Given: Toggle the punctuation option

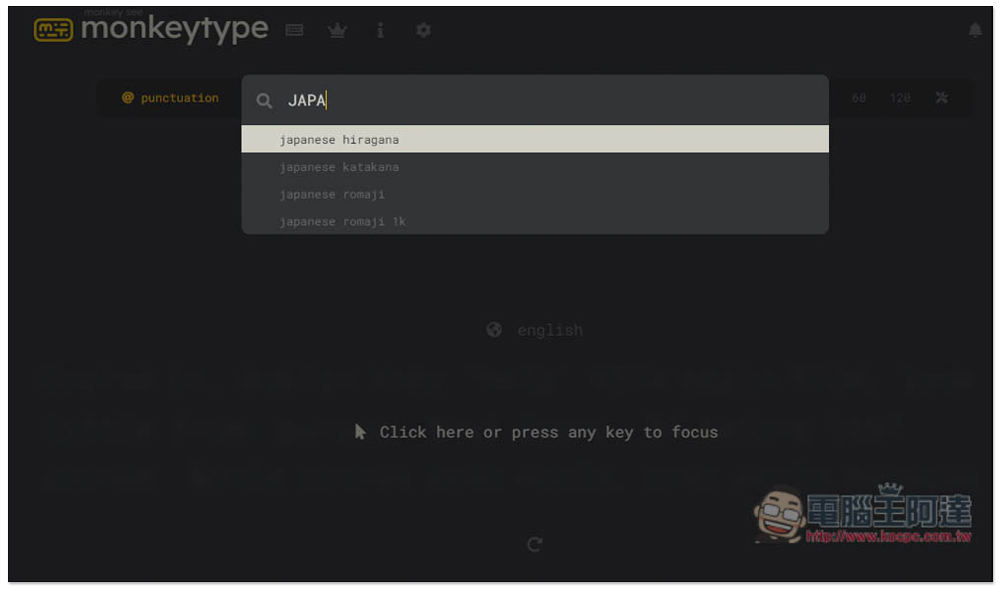Looking at the screenshot, I should 170,98.
